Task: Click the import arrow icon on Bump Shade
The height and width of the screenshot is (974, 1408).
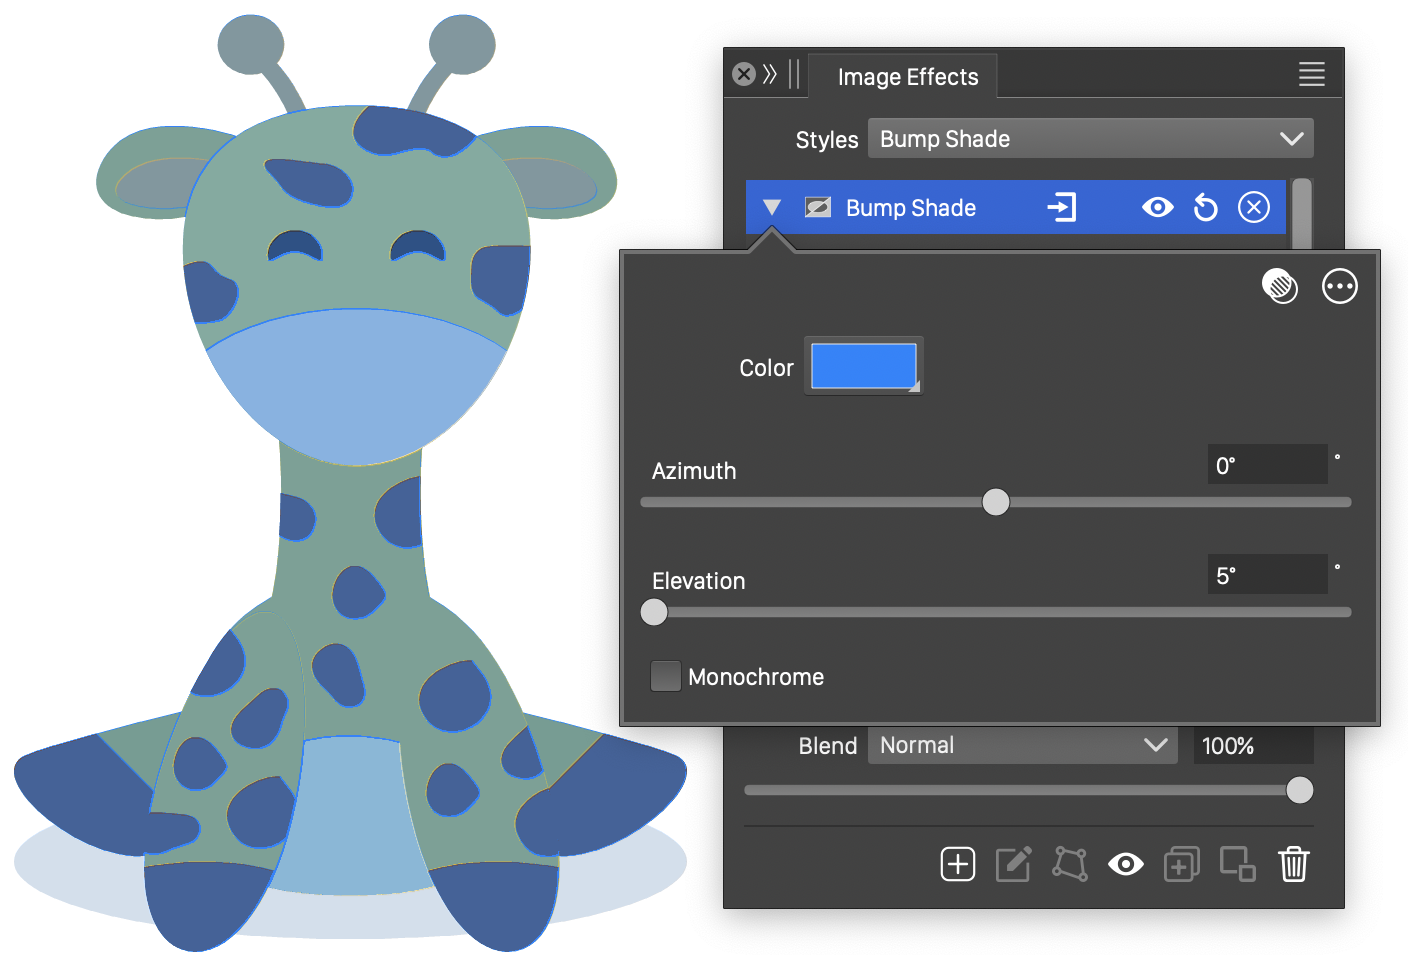Action: [1061, 208]
